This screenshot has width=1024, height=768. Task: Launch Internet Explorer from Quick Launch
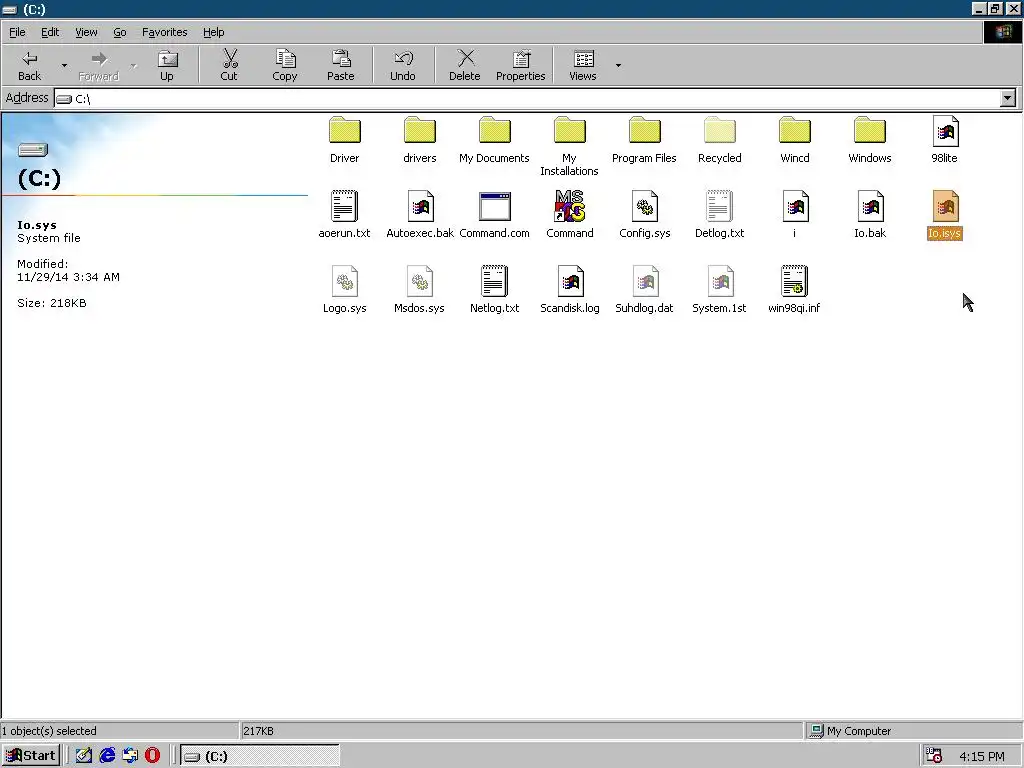click(x=107, y=756)
